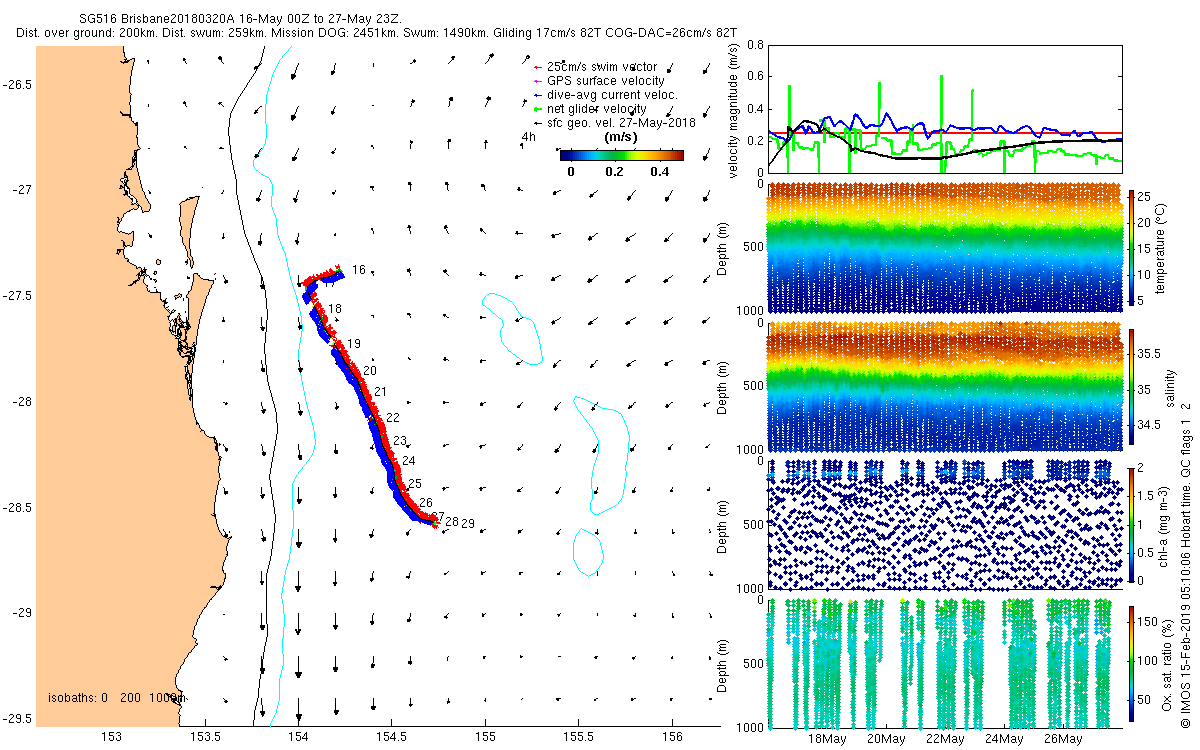Click the '(m/s)' label above the color bar
1200x750 pixels.
pyautogui.click(x=622, y=137)
